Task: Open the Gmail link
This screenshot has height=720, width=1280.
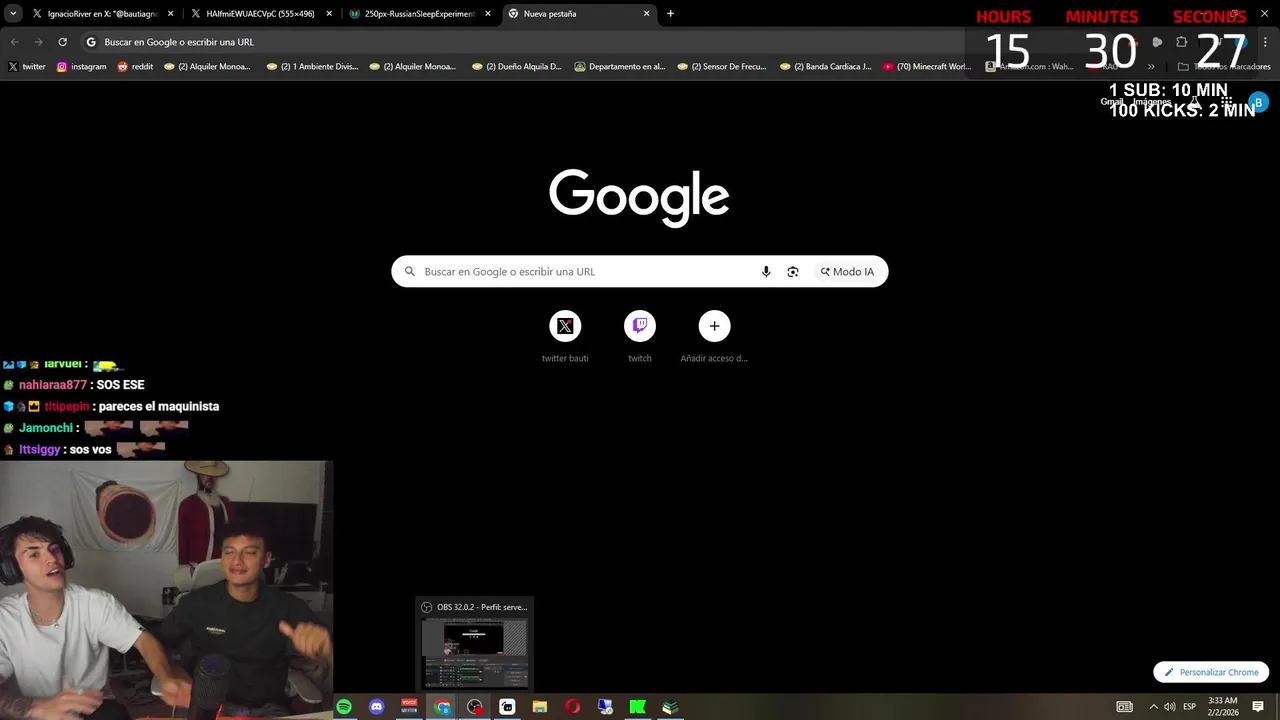Action: [1112, 102]
